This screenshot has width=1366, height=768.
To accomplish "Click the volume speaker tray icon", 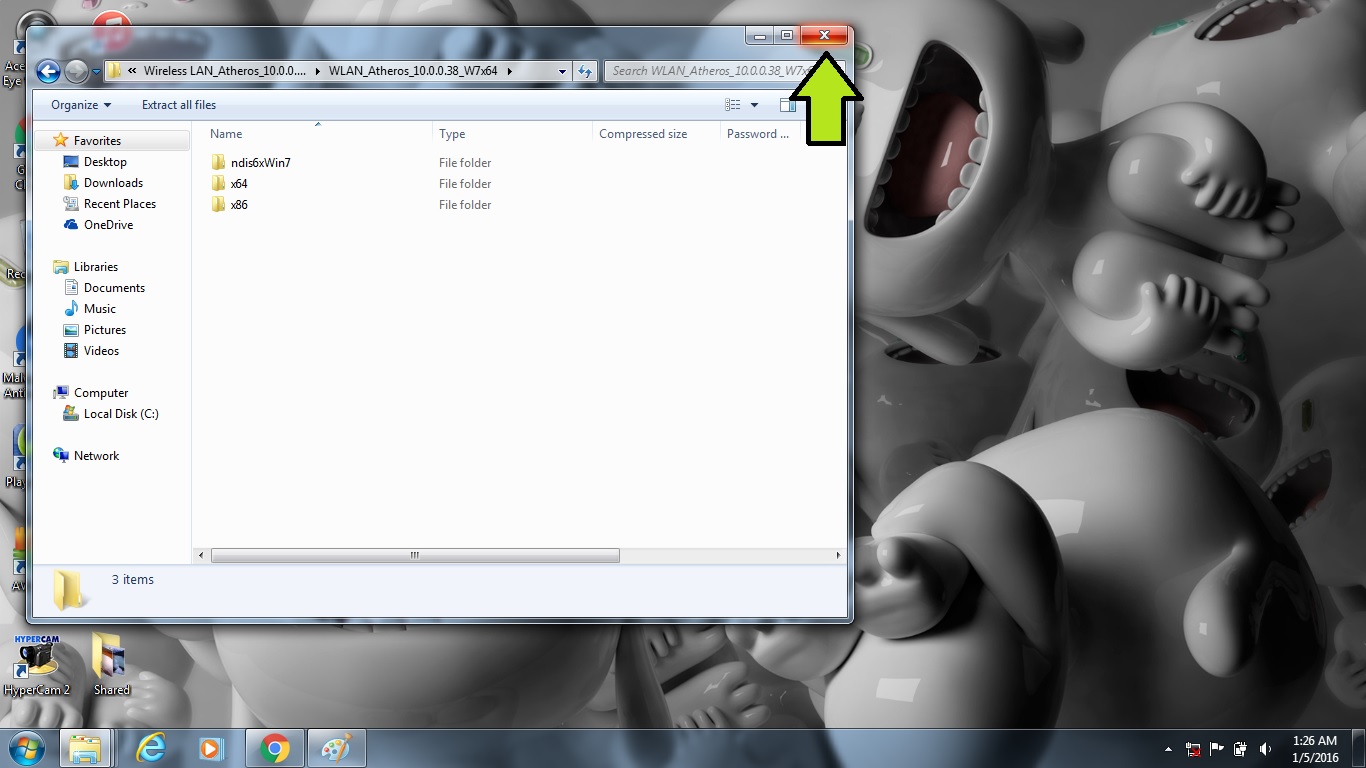I will [1265, 749].
